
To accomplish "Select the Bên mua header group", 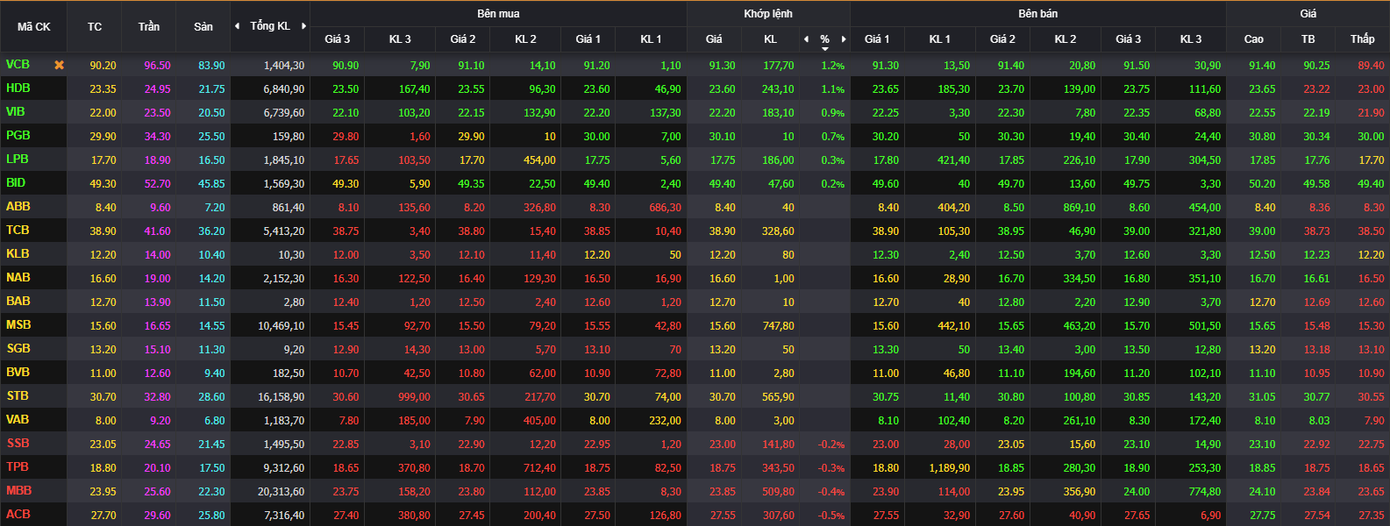I will click(x=498, y=14).
